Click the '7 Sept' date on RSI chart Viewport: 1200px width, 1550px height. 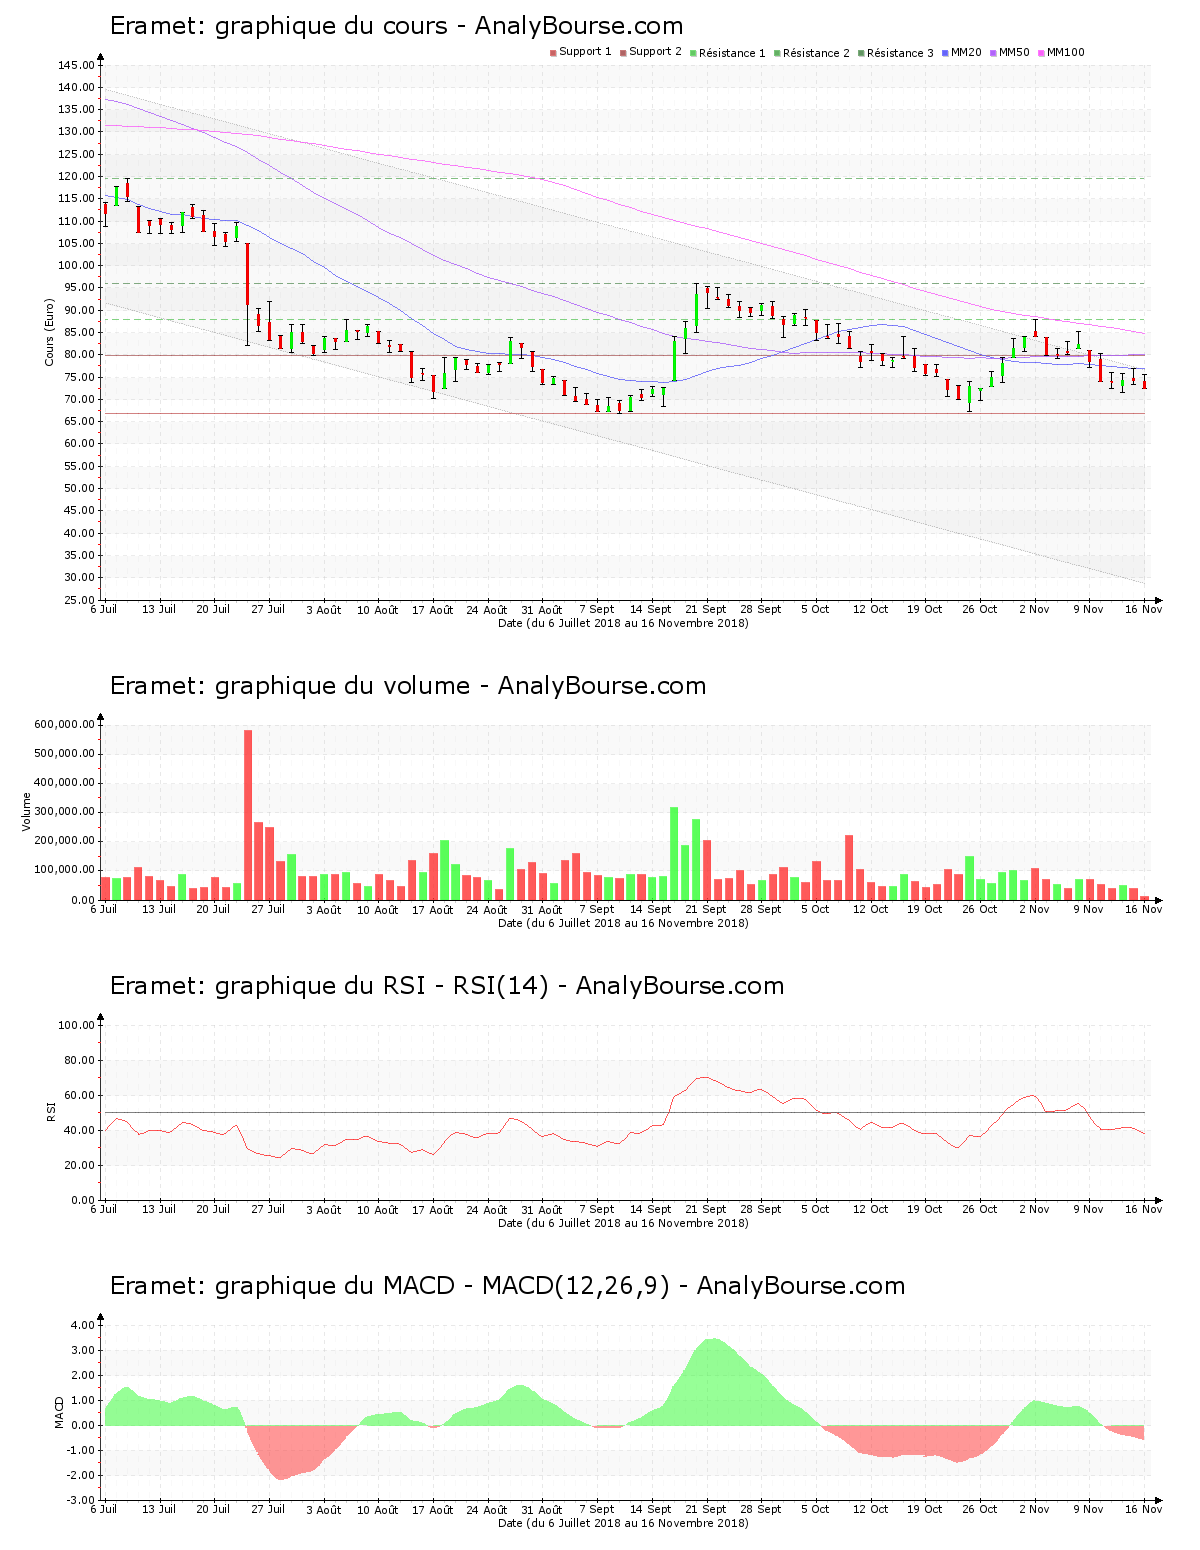[597, 1209]
